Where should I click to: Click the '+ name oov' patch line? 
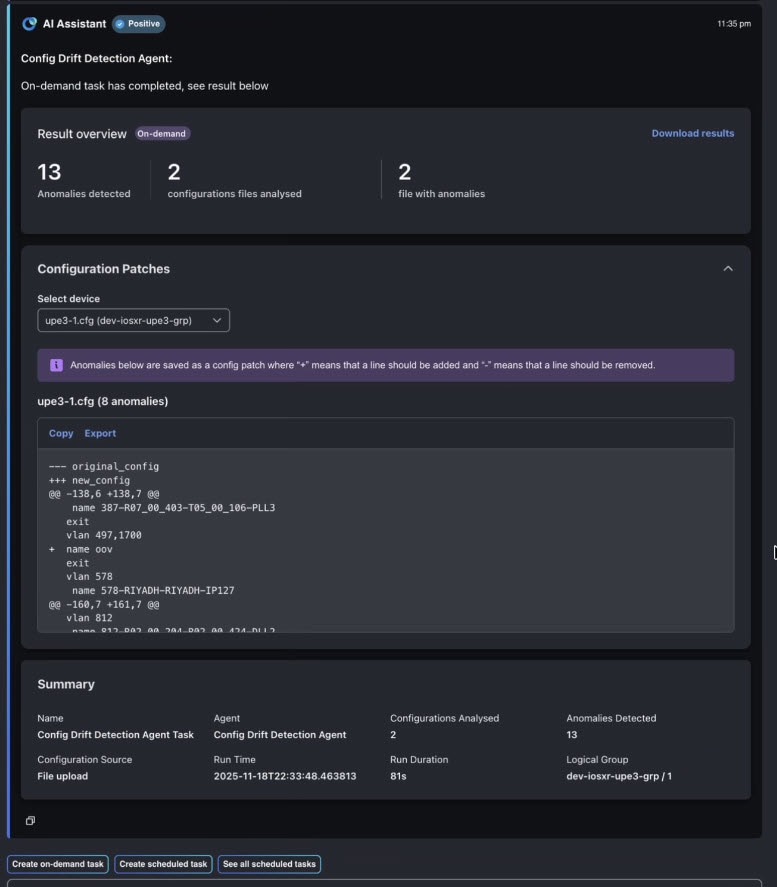coord(81,549)
